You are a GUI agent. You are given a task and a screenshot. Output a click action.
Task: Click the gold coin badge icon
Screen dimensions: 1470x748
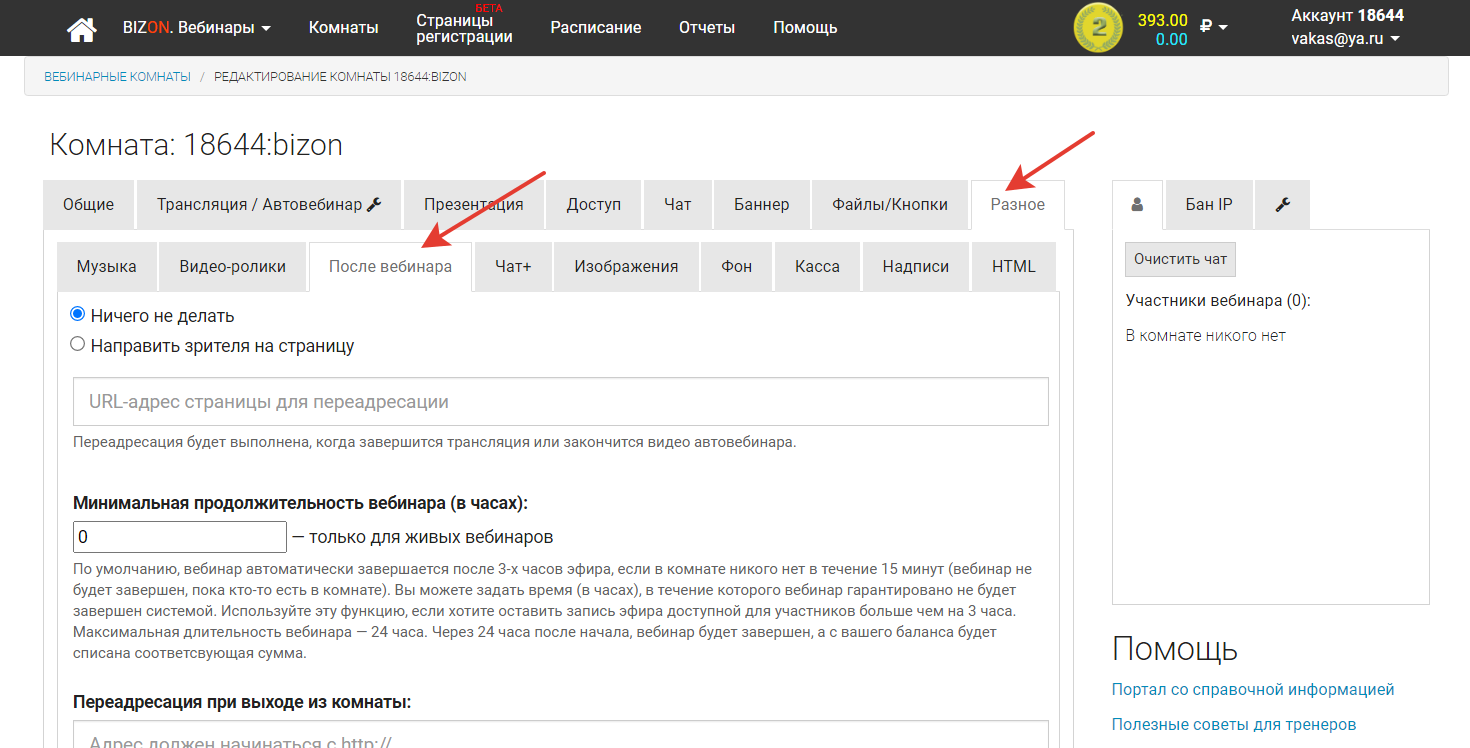point(1098,28)
